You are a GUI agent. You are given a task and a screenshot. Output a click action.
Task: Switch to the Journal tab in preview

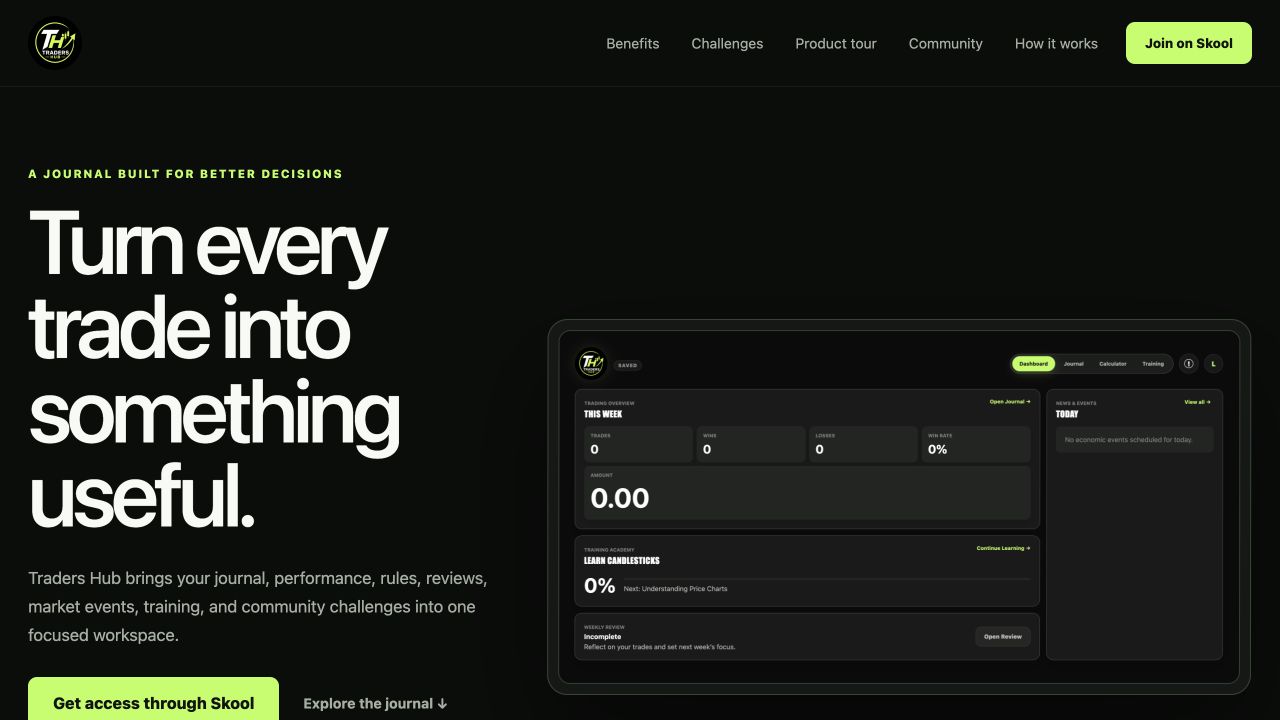point(1074,364)
